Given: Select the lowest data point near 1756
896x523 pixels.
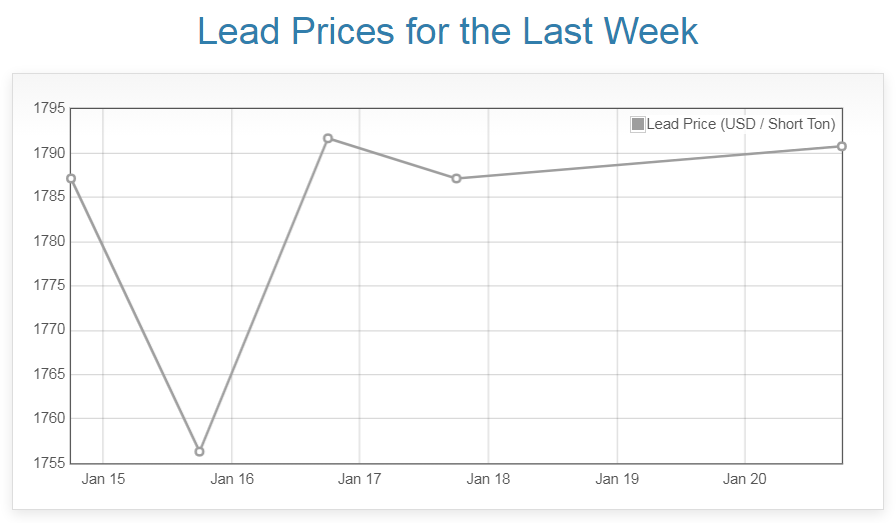Looking at the screenshot, I should [x=200, y=452].
